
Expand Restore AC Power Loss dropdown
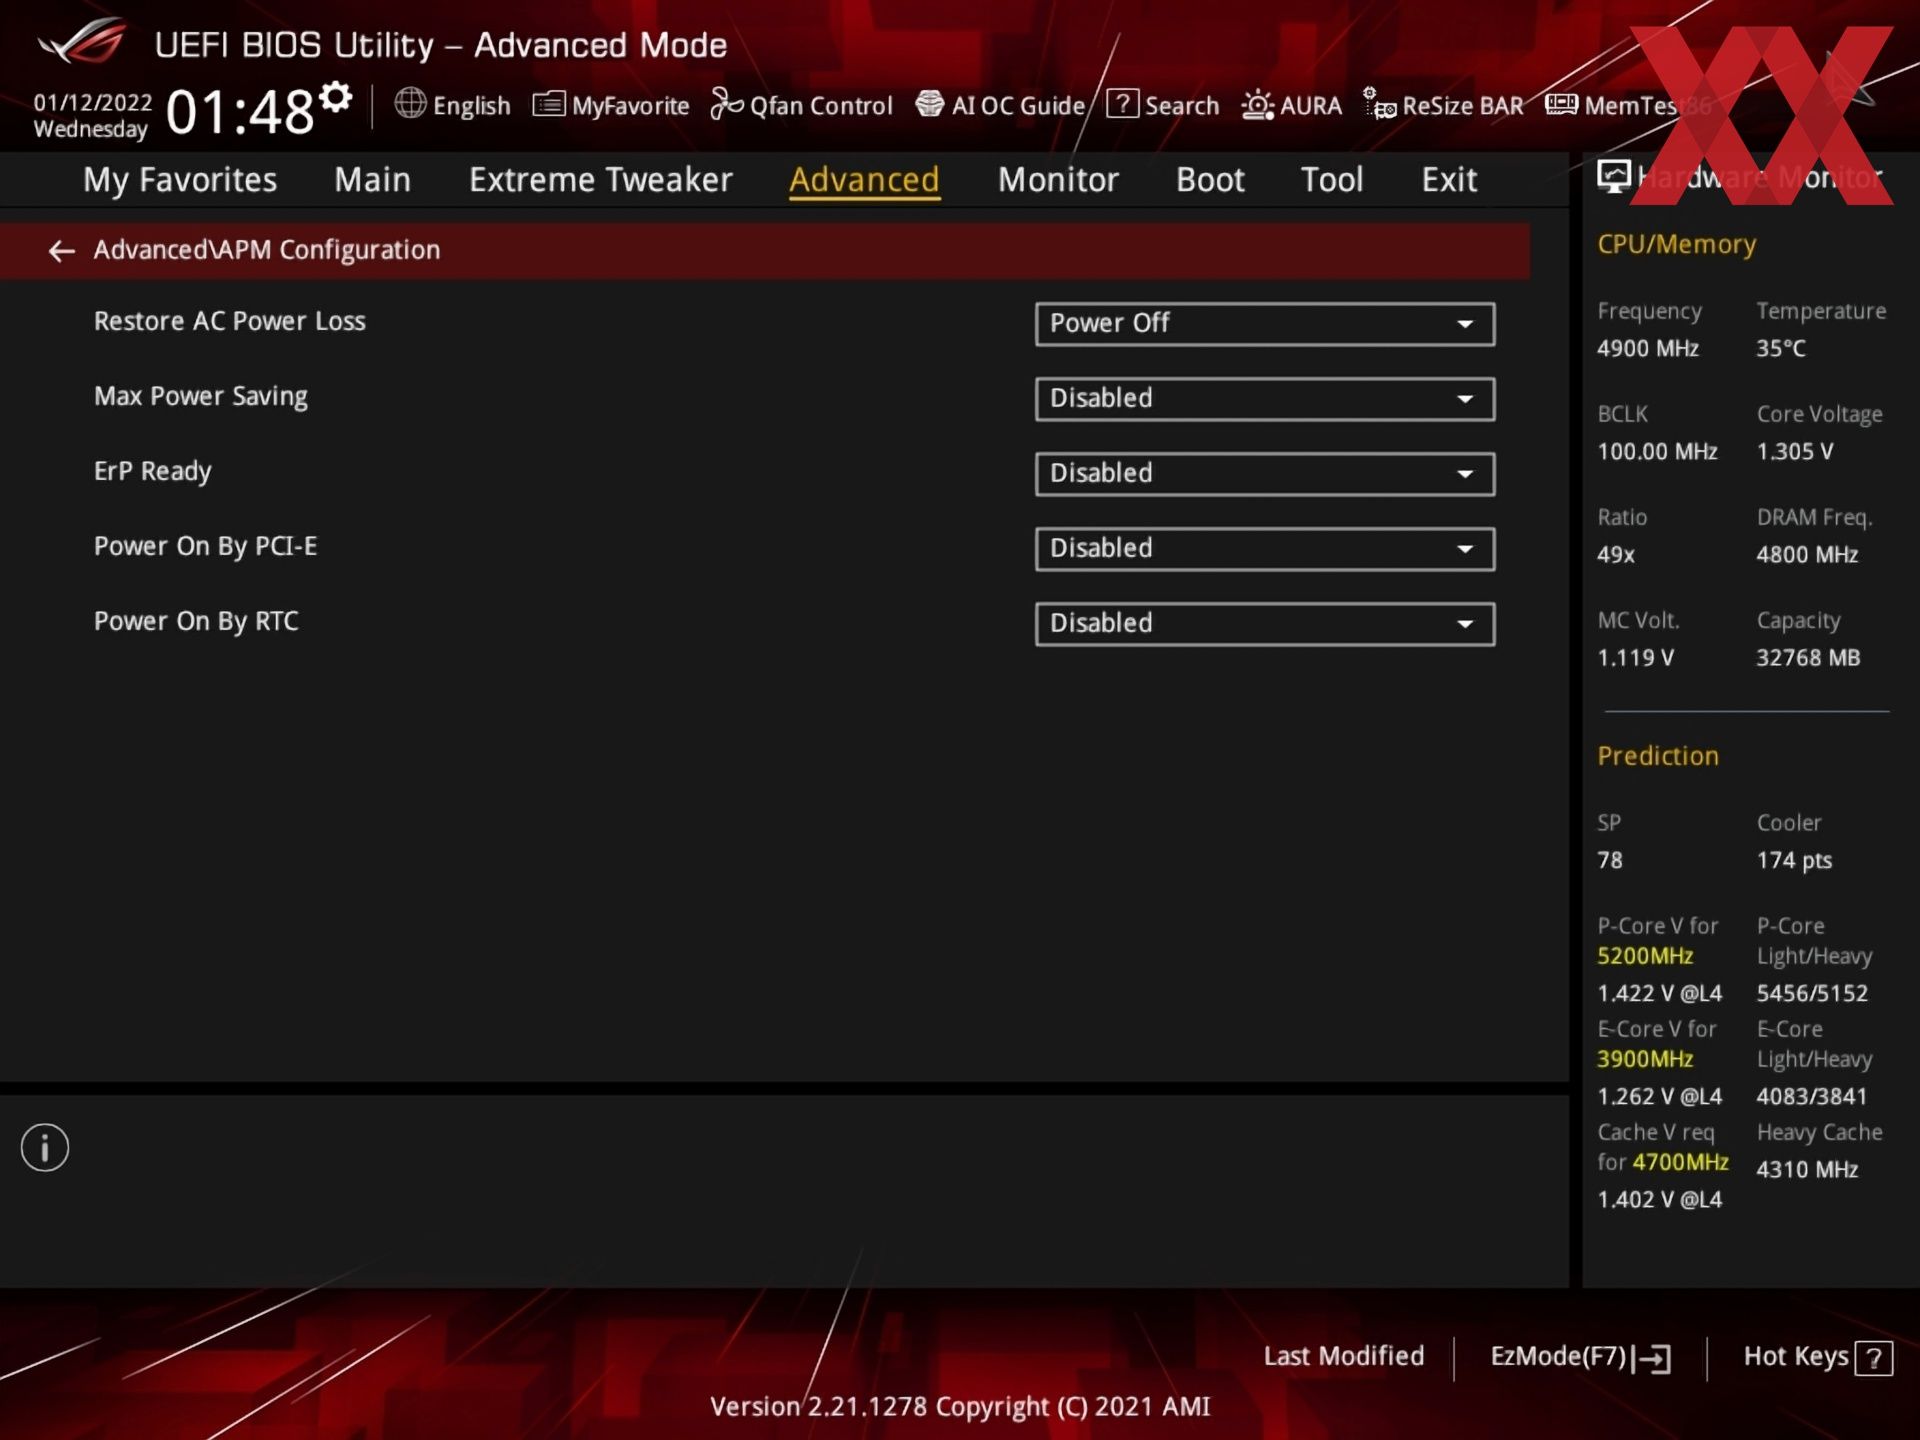(x=1264, y=324)
